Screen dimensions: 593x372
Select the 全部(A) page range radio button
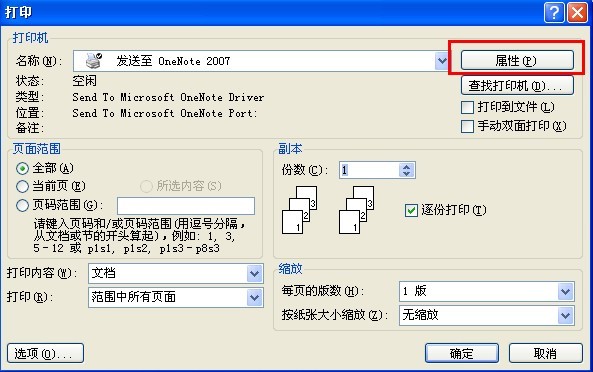(22, 168)
